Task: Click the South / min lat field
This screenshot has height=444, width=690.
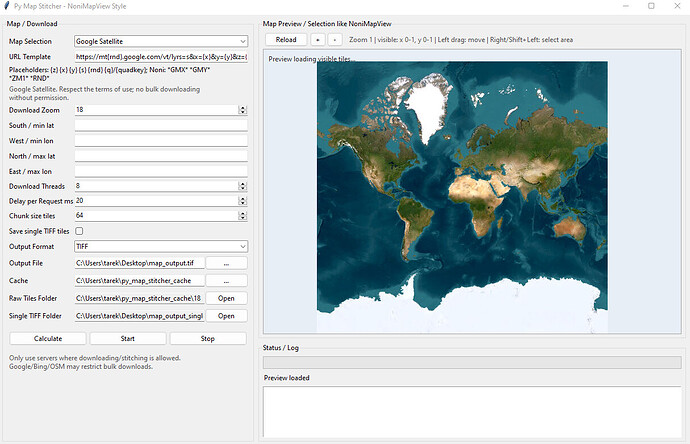Action: tap(161, 125)
